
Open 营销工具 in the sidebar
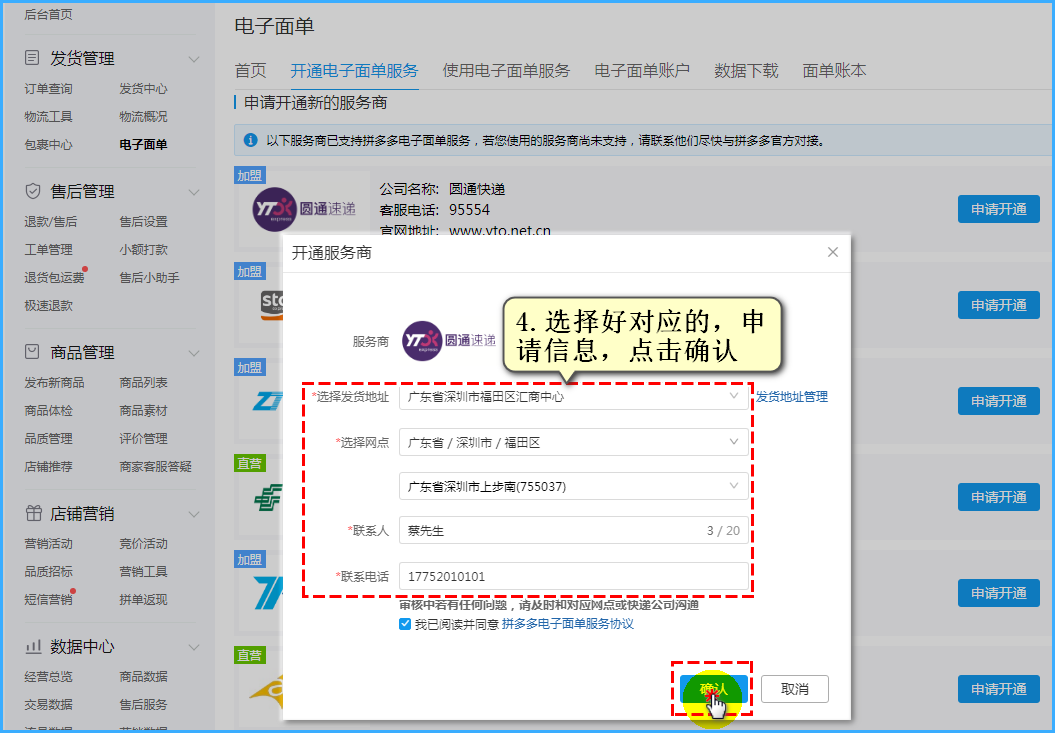(143, 571)
